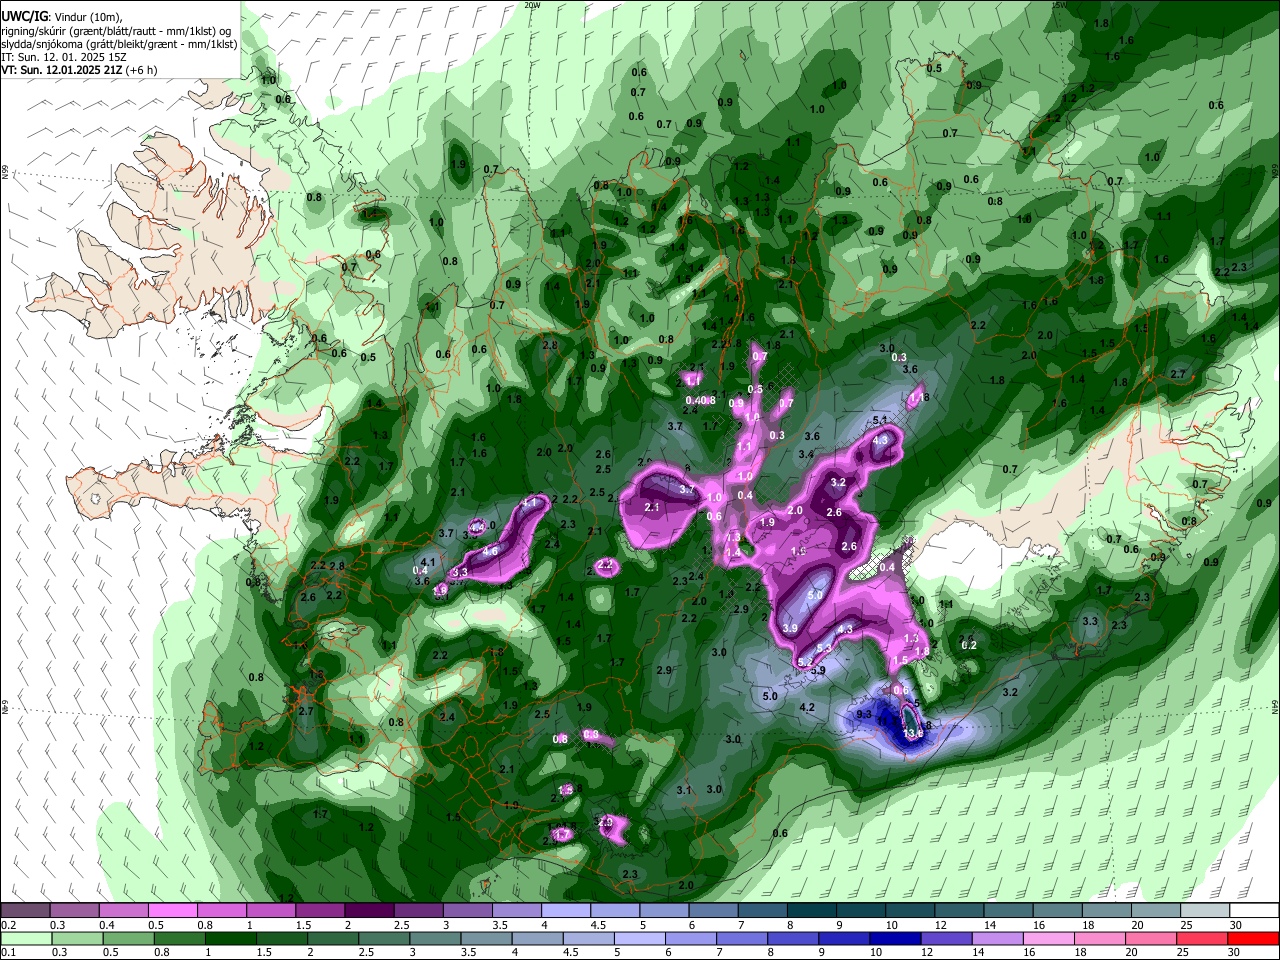This screenshot has height=960, width=1280.
Task: Click the "20W" longitude label at the map's top edge
Action: click(532, 5)
